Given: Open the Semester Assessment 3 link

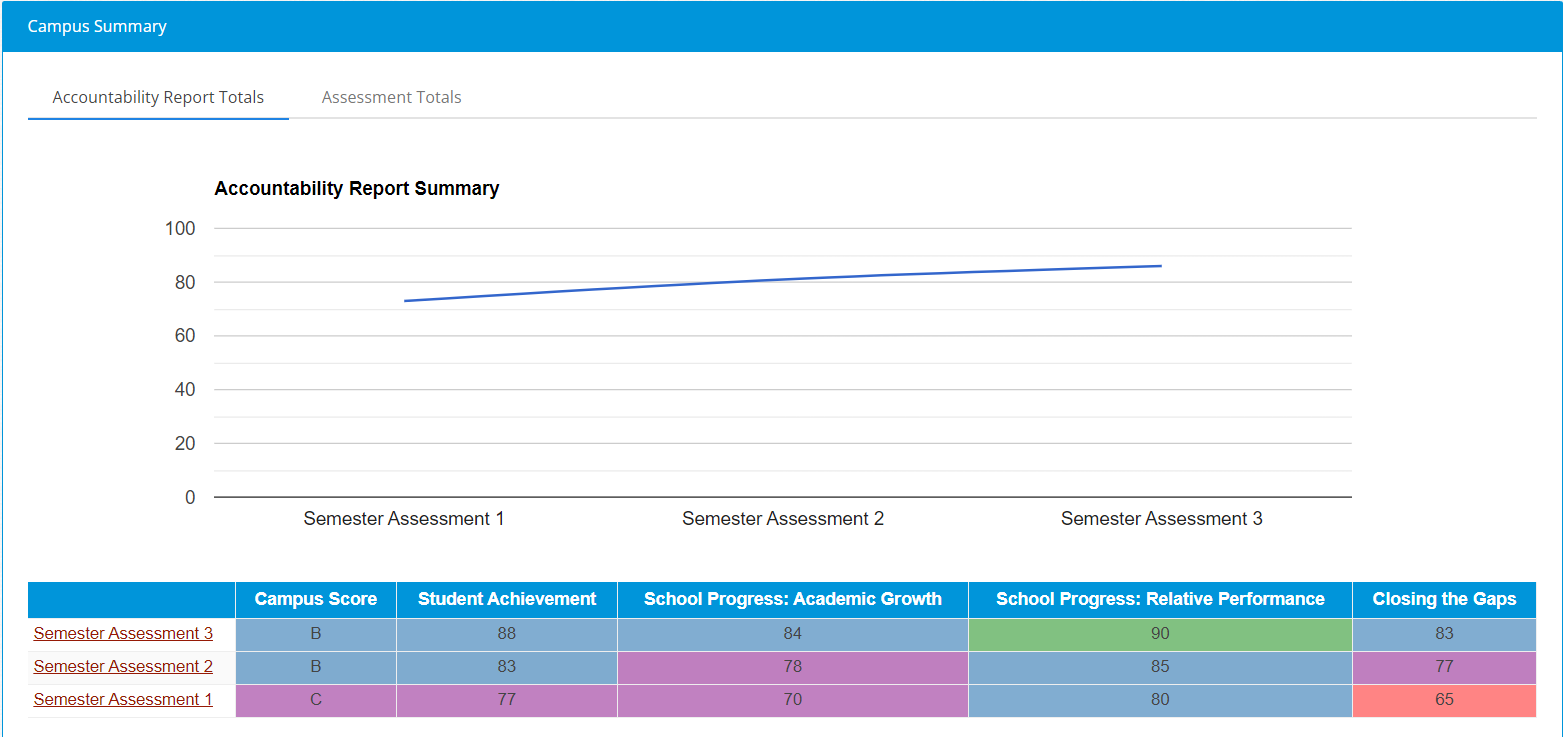Looking at the screenshot, I should pyautogui.click(x=123, y=633).
